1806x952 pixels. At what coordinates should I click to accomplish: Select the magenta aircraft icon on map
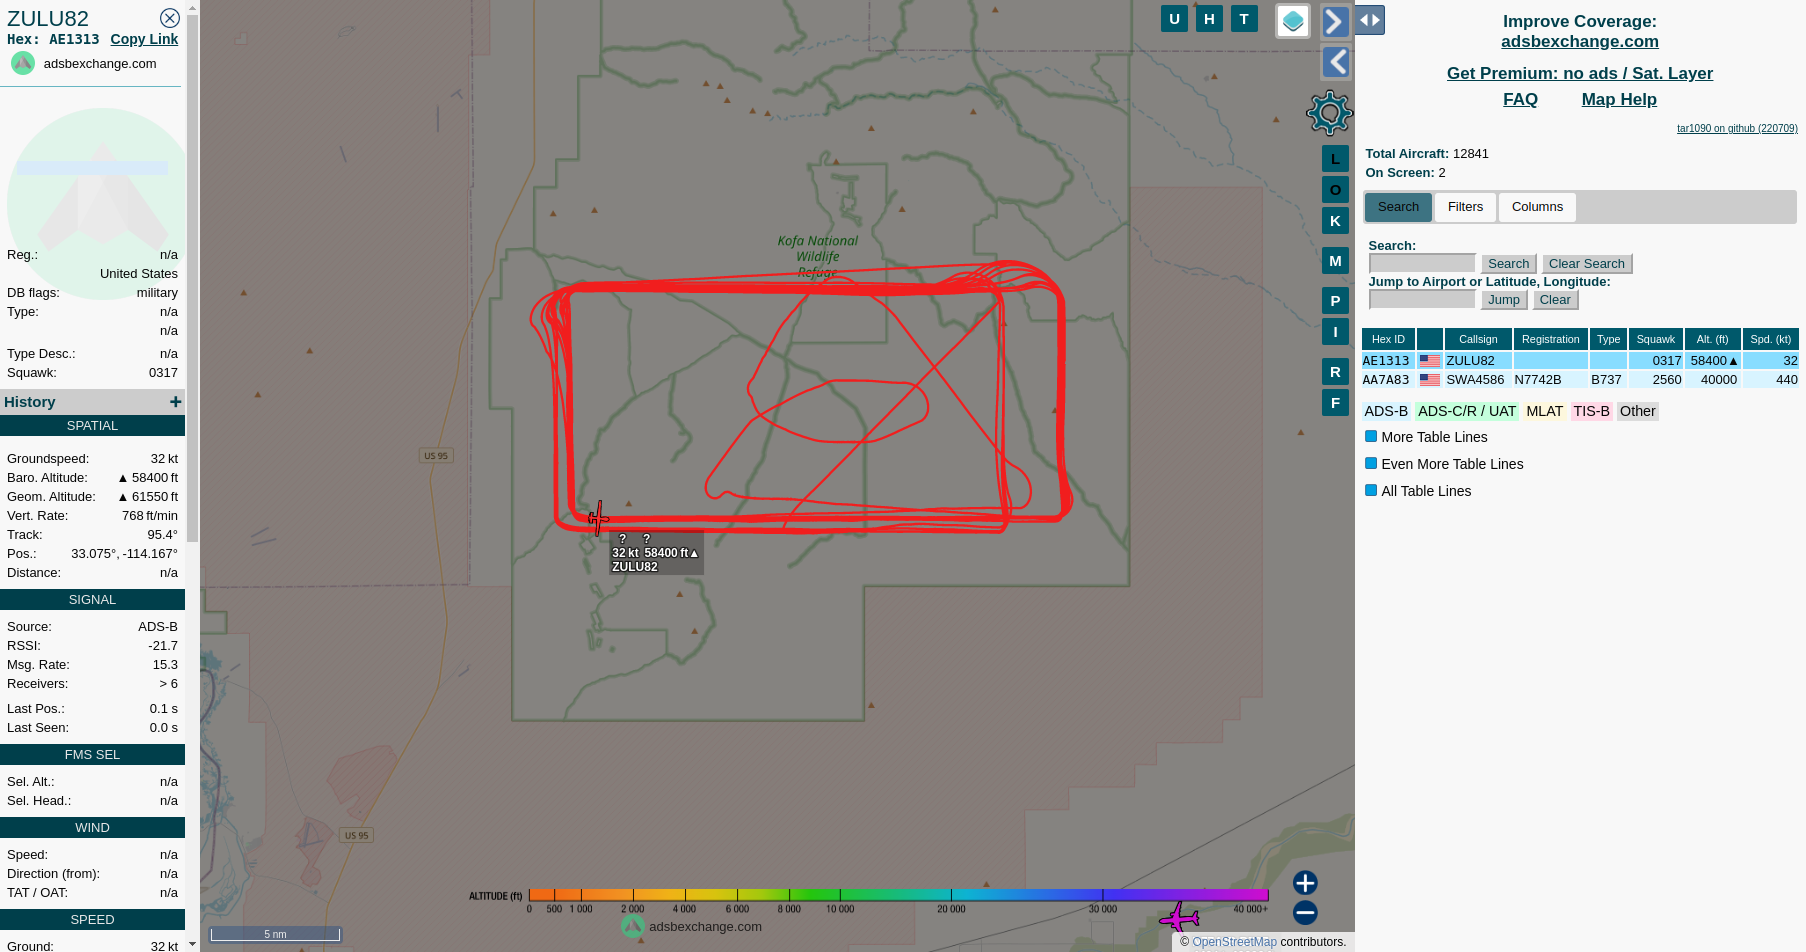click(x=1180, y=916)
